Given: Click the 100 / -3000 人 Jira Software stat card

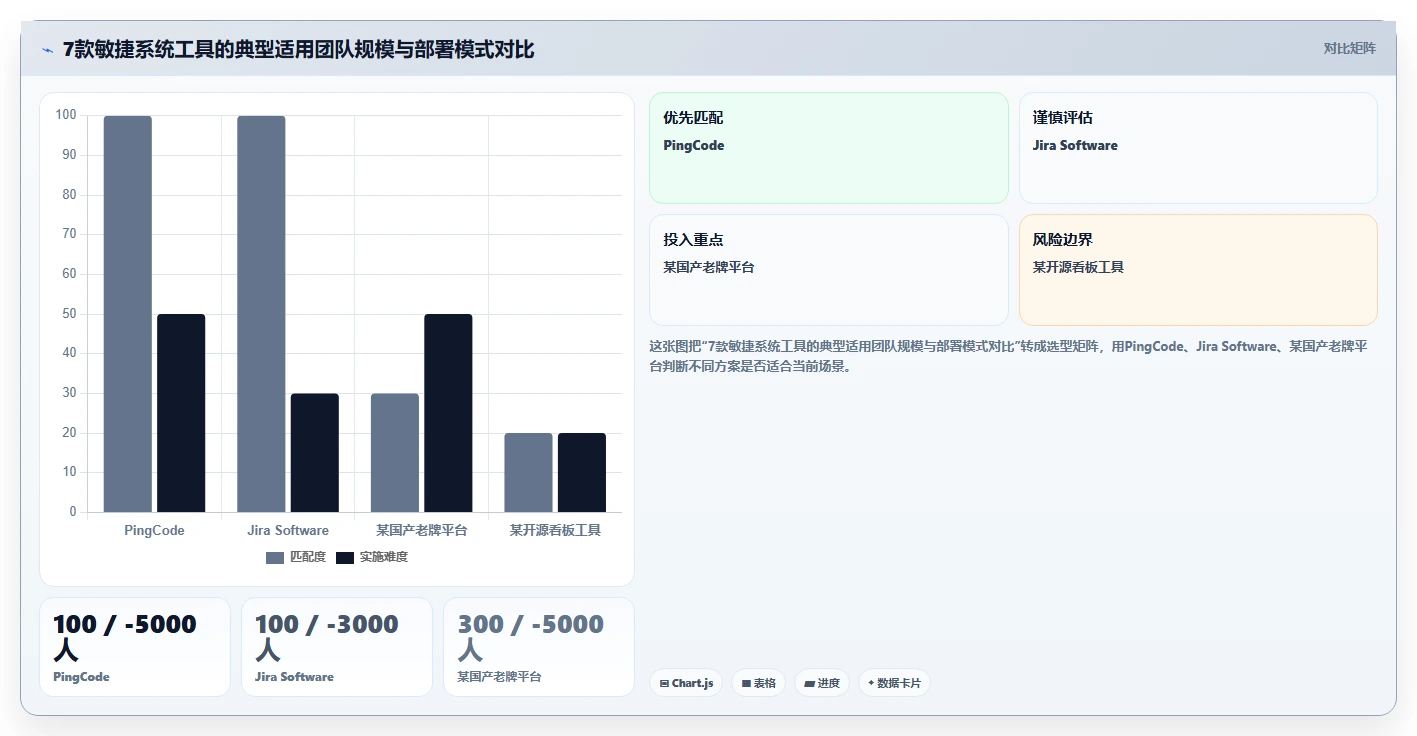Looking at the screenshot, I should (337, 647).
